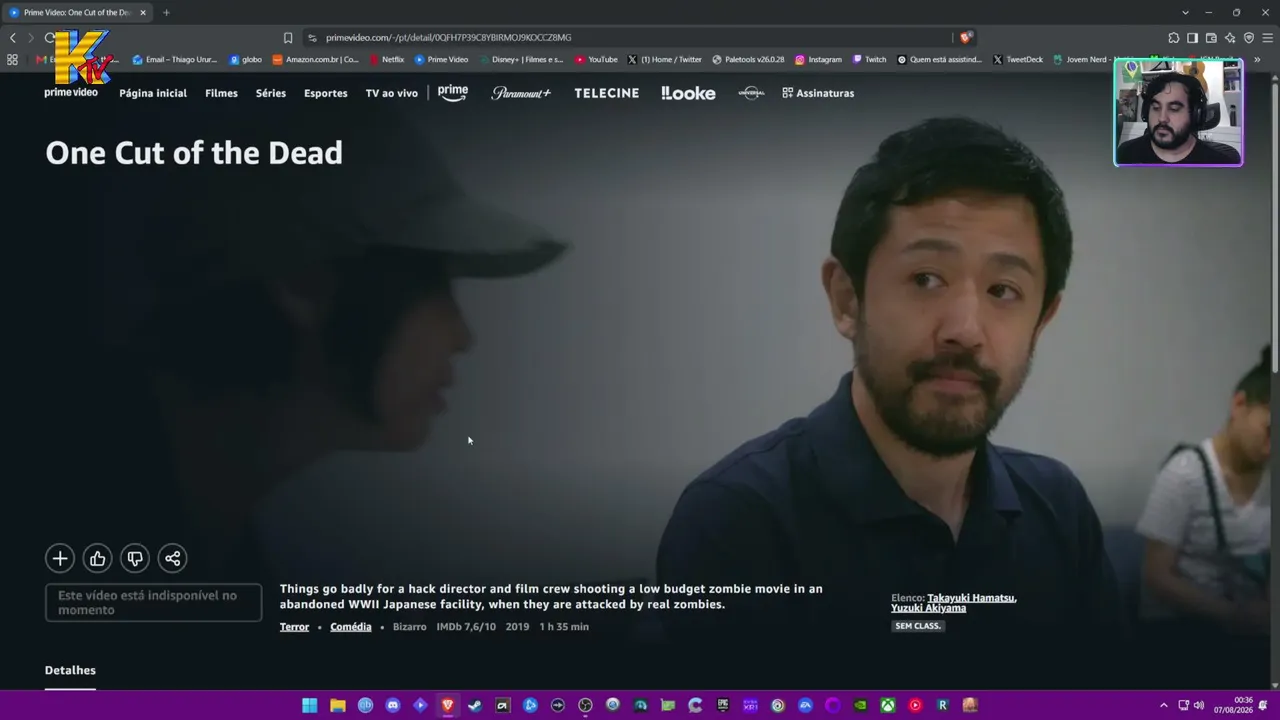Open the TV ao vivo menu item
This screenshot has width=1280, height=720.
coord(392,93)
